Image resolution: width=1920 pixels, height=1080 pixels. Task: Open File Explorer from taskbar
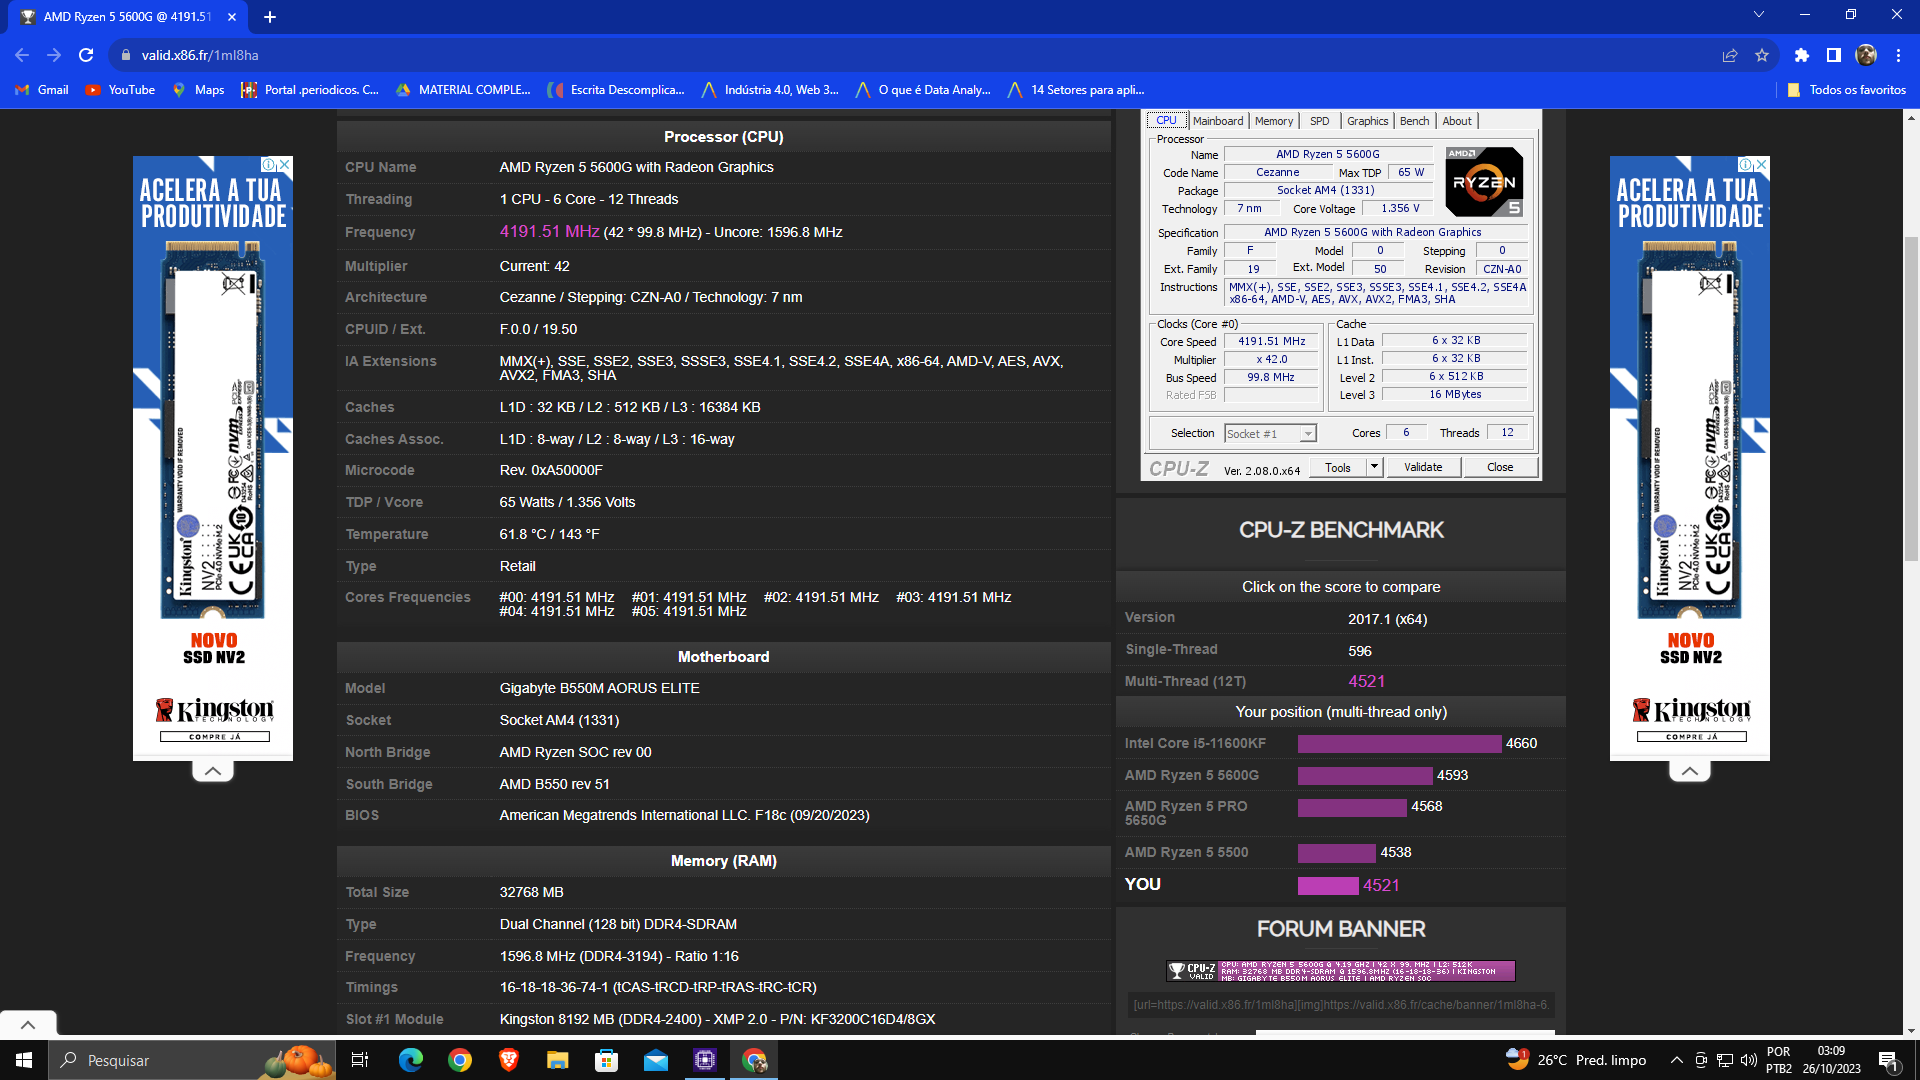pos(558,1060)
